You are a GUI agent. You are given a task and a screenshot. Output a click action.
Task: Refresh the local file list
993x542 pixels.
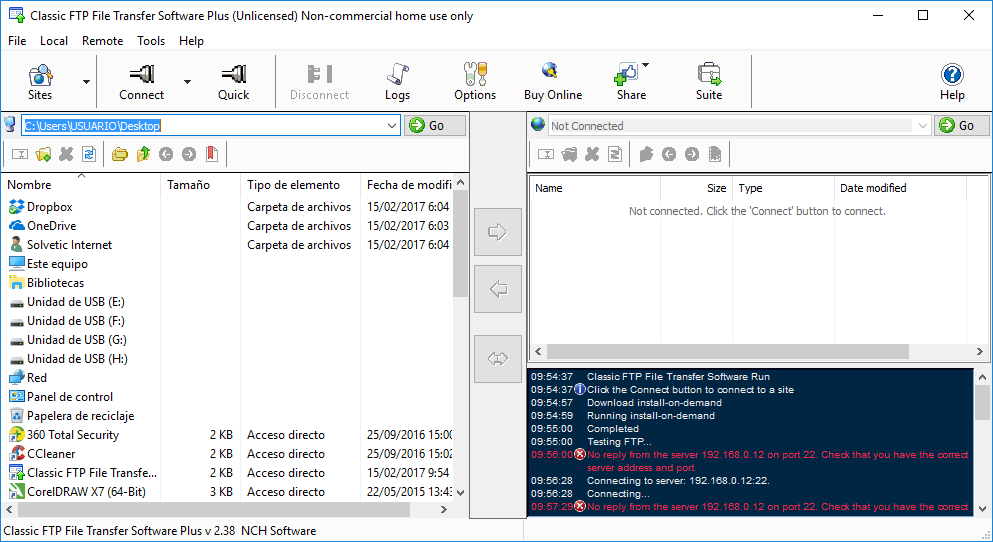pos(89,154)
